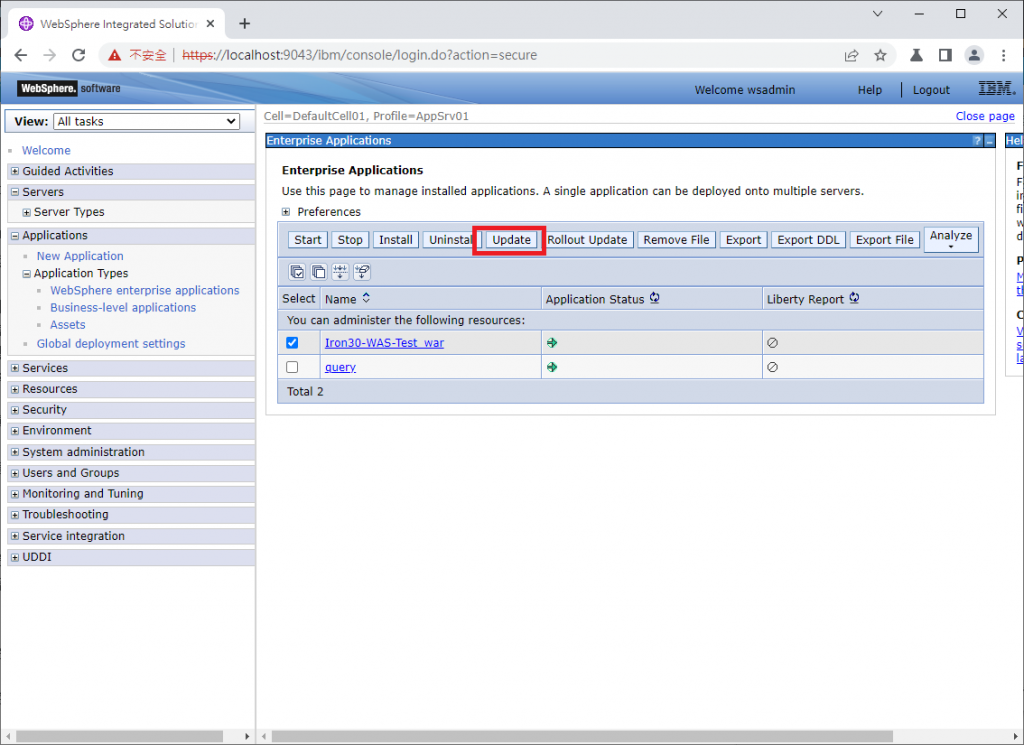This screenshot has height=745, width=1024.
Task: Open the Analyze dropdown button
Action: 951,239
